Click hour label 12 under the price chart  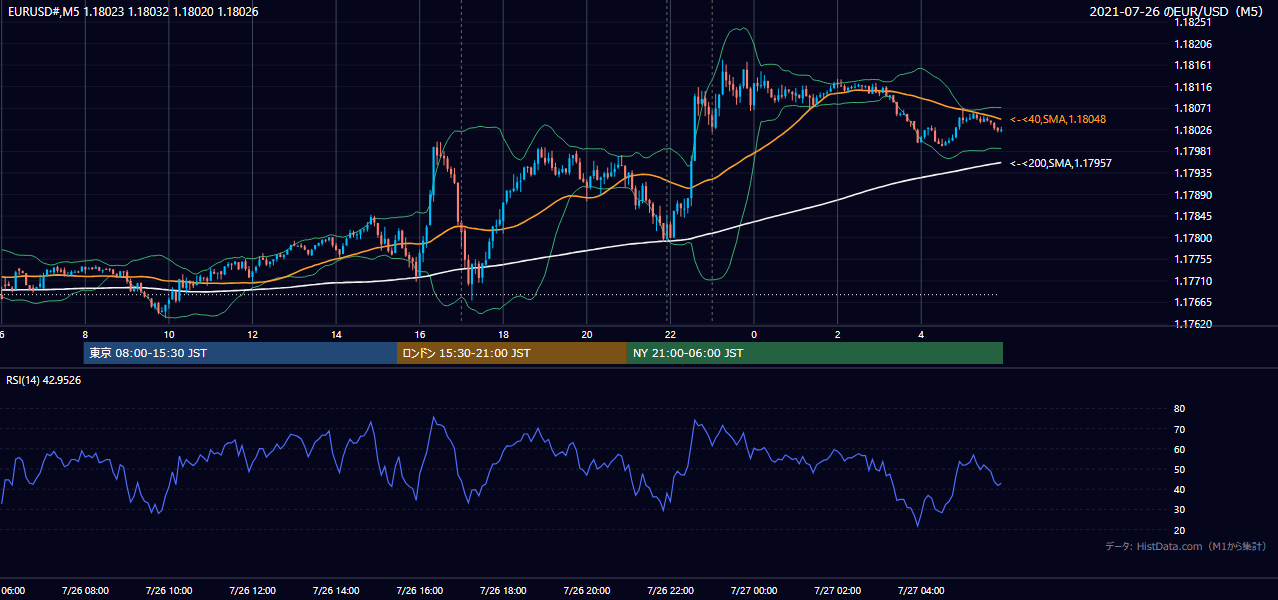coord(252,335)
